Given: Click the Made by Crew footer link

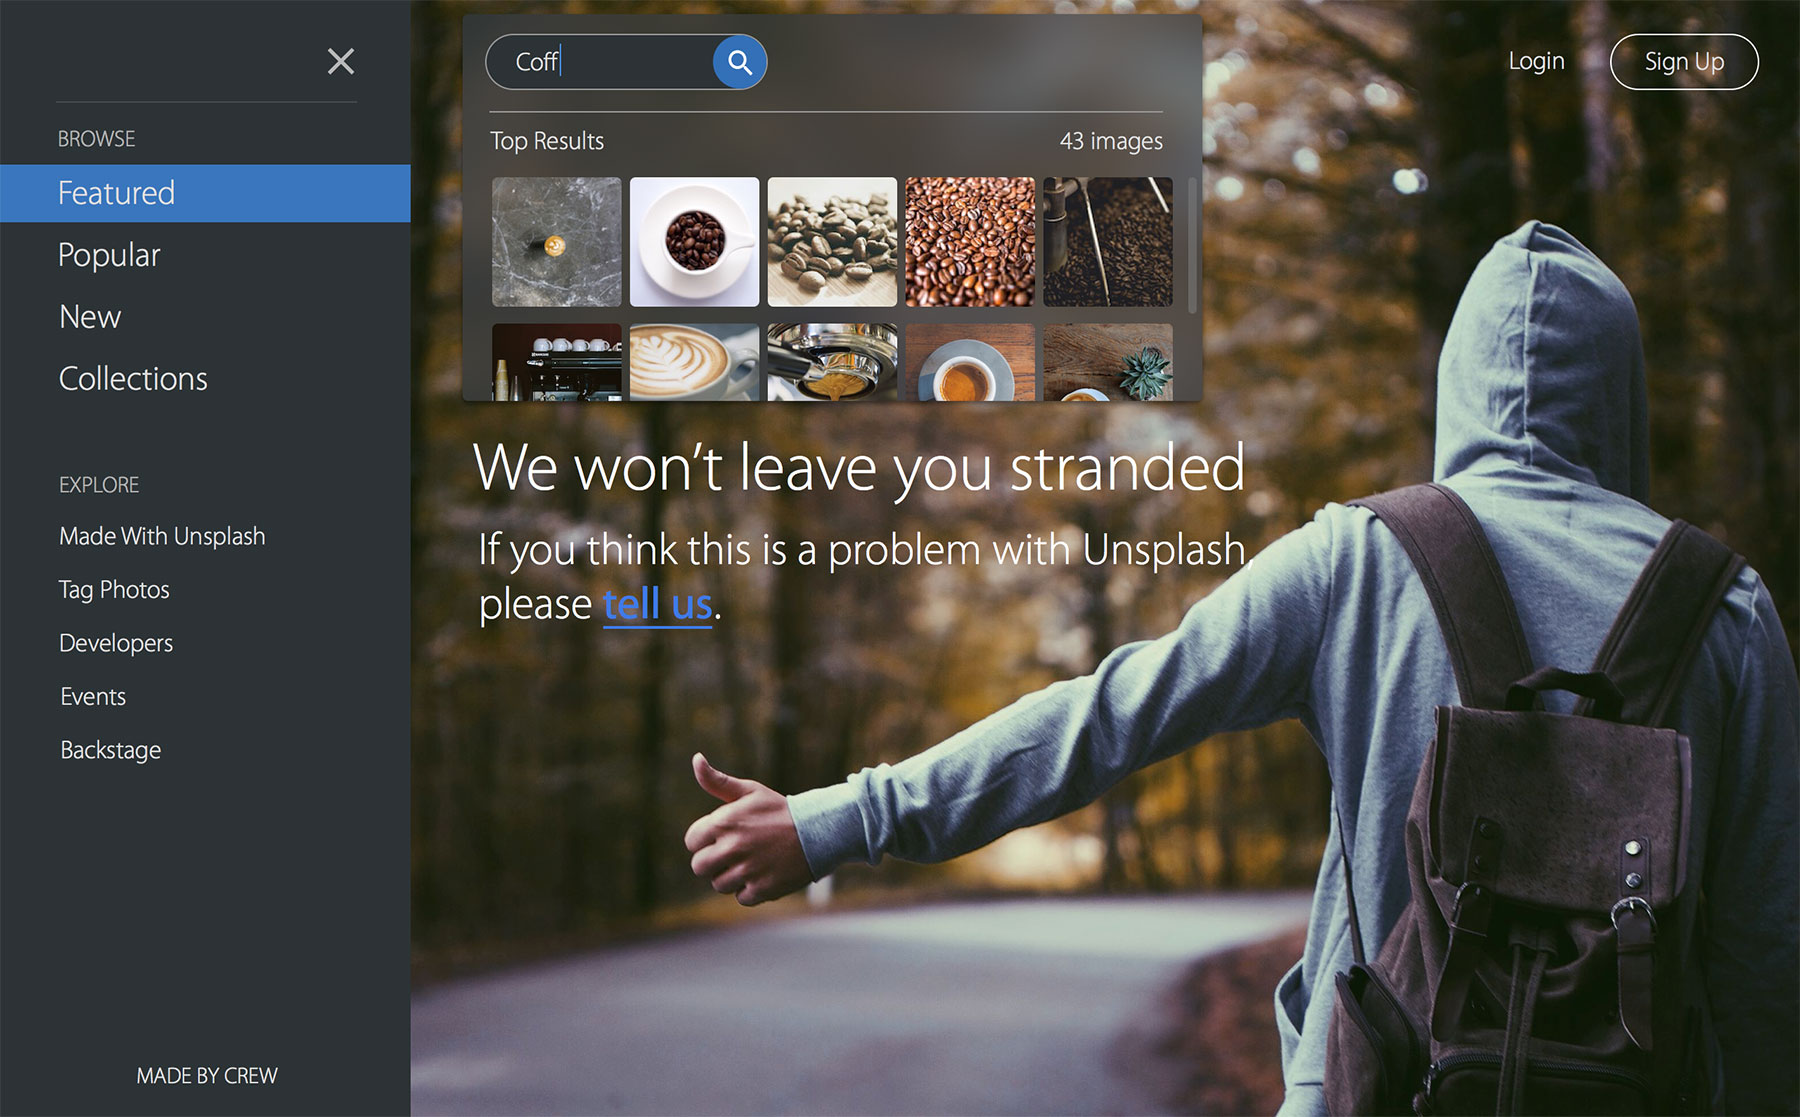Looking at the screenshot, I should click(x=207, y=1076).
